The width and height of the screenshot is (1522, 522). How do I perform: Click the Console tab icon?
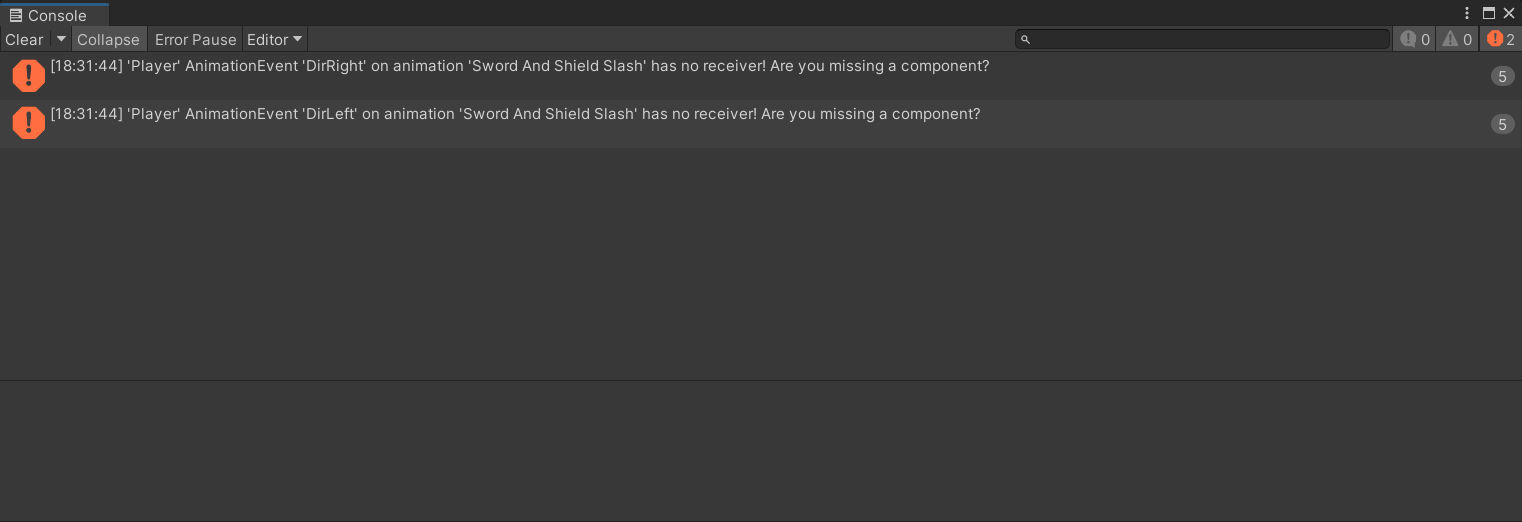[15, 16]
